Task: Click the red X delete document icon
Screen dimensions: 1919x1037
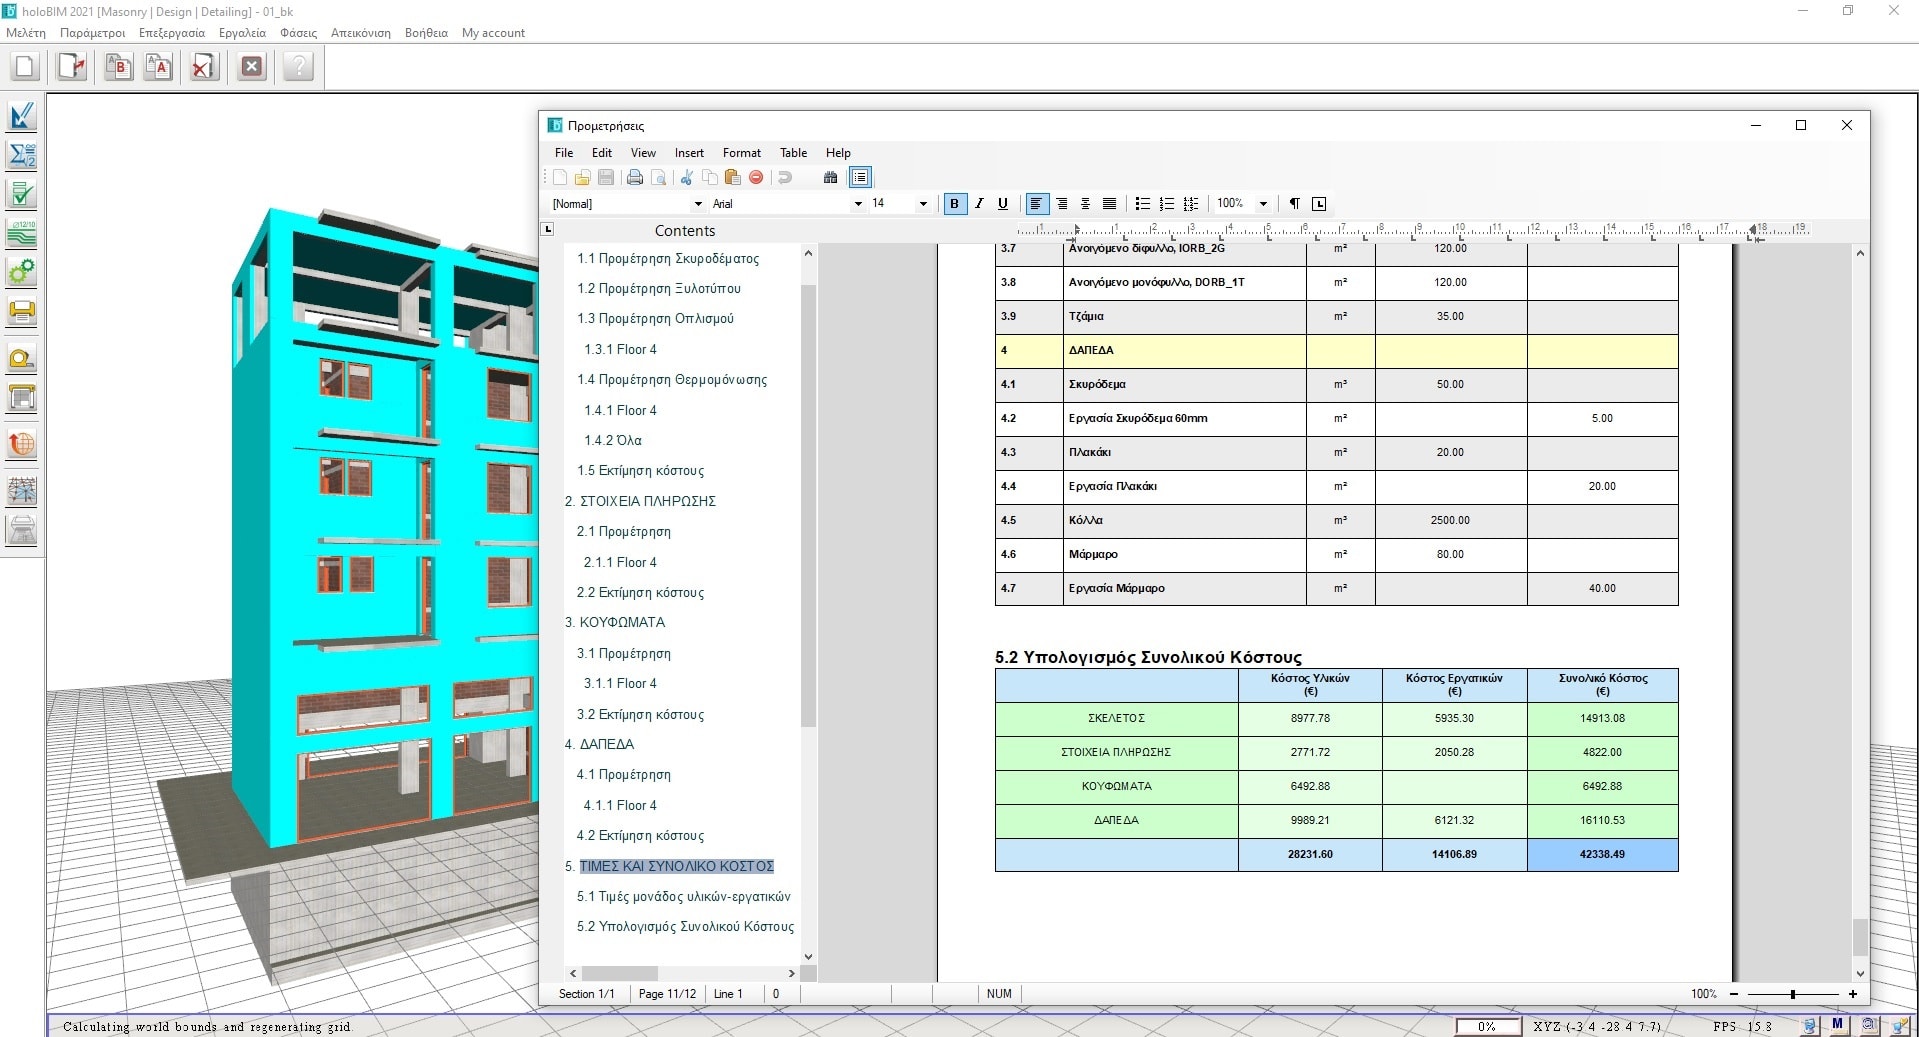Action: click(x=204, y=67)
